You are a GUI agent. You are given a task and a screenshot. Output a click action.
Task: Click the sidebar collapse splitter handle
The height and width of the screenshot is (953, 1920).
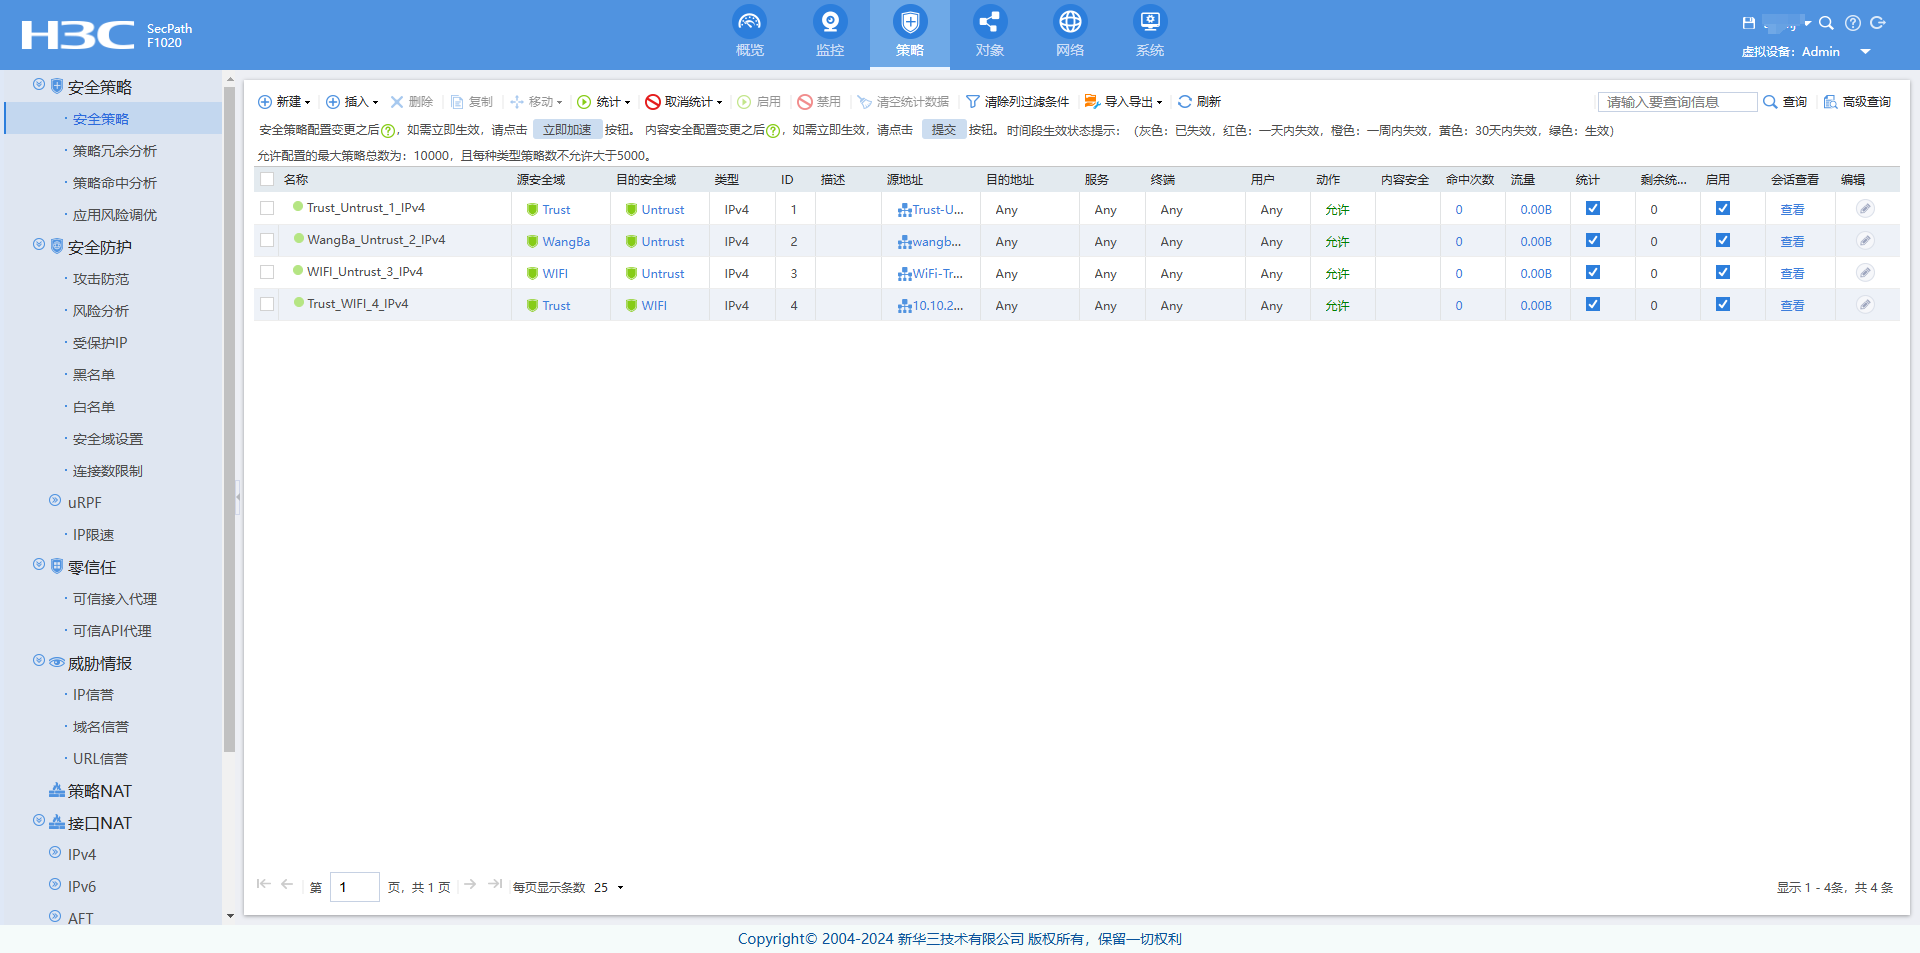[238, 497]
